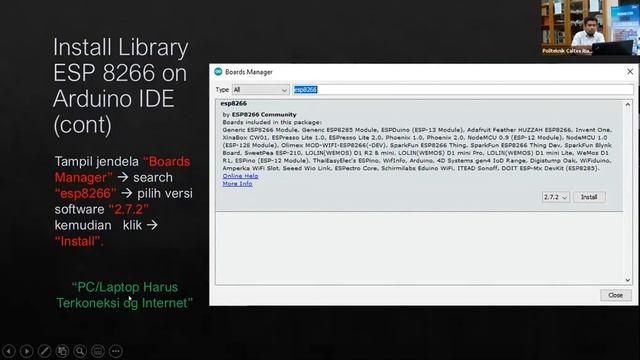Click the Arduino logo in the title bar
Screen dimensions: 640x360
(218, 71)
